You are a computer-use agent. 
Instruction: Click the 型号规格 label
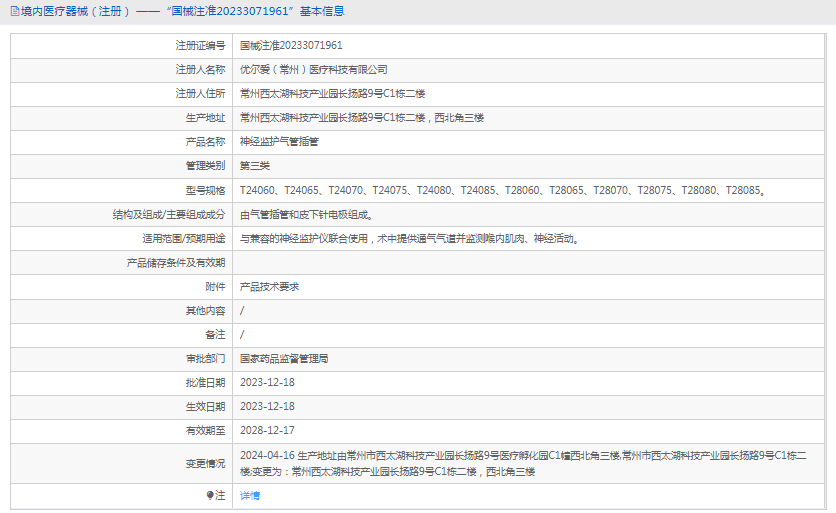(205, 190)
